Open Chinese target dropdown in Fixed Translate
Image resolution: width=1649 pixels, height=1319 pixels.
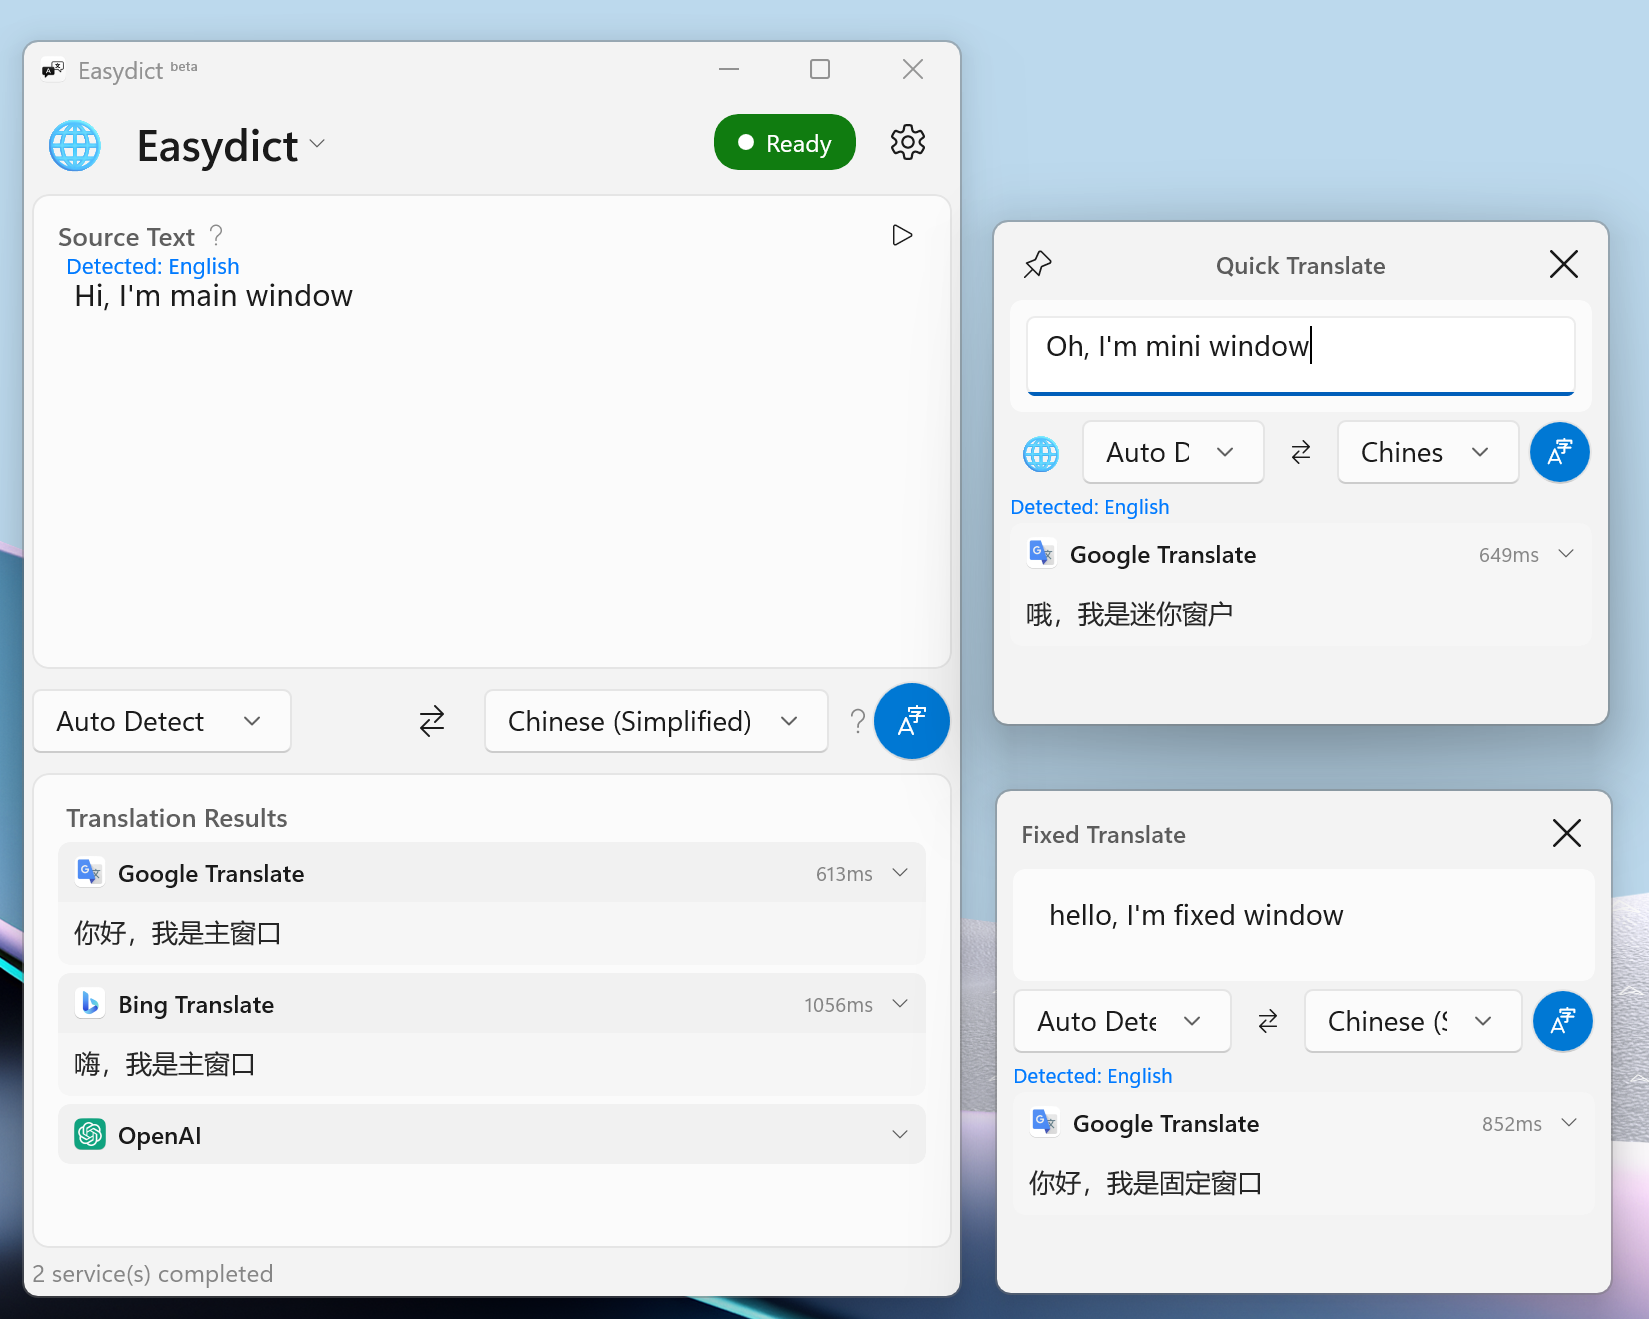click(x=1413, y=1021)
